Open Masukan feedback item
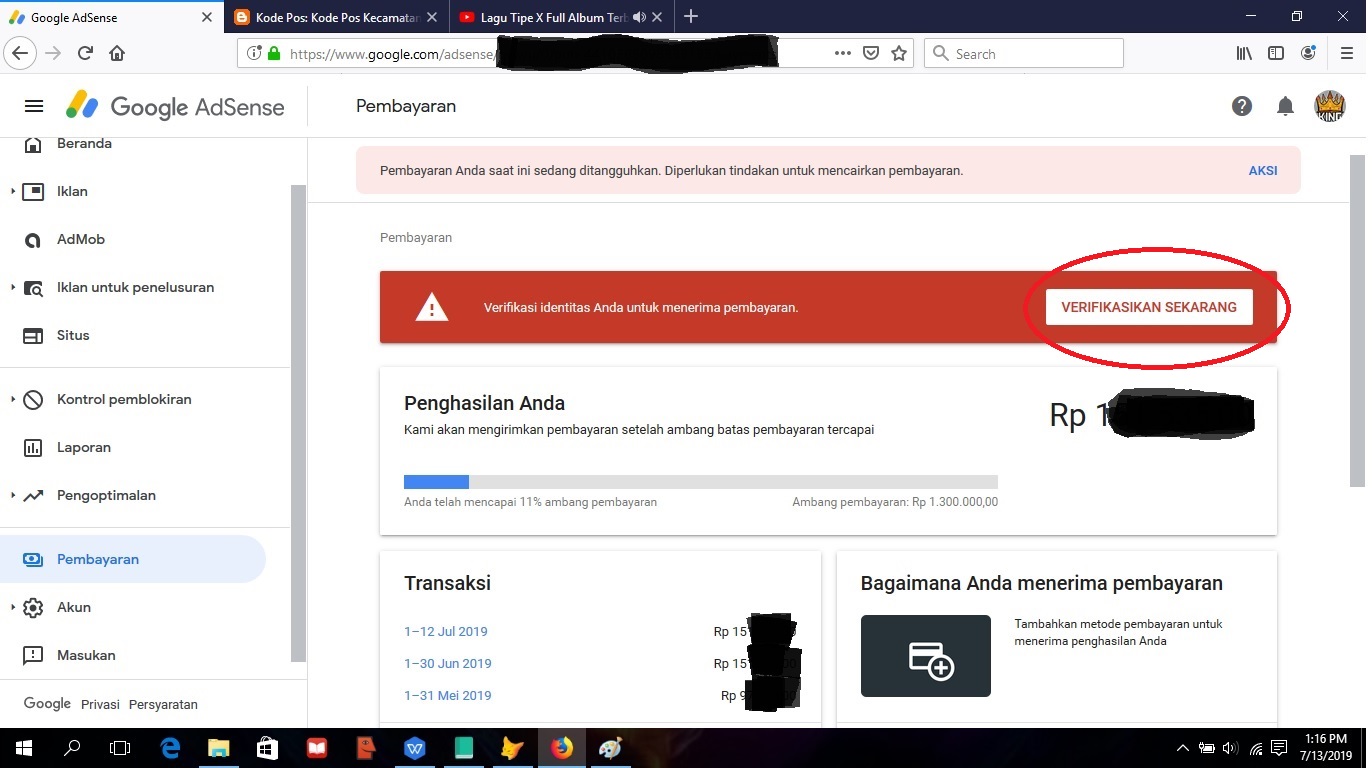The height and width of the screenshot is (768, 1372). pyautogui.click(x=86, y=656)
